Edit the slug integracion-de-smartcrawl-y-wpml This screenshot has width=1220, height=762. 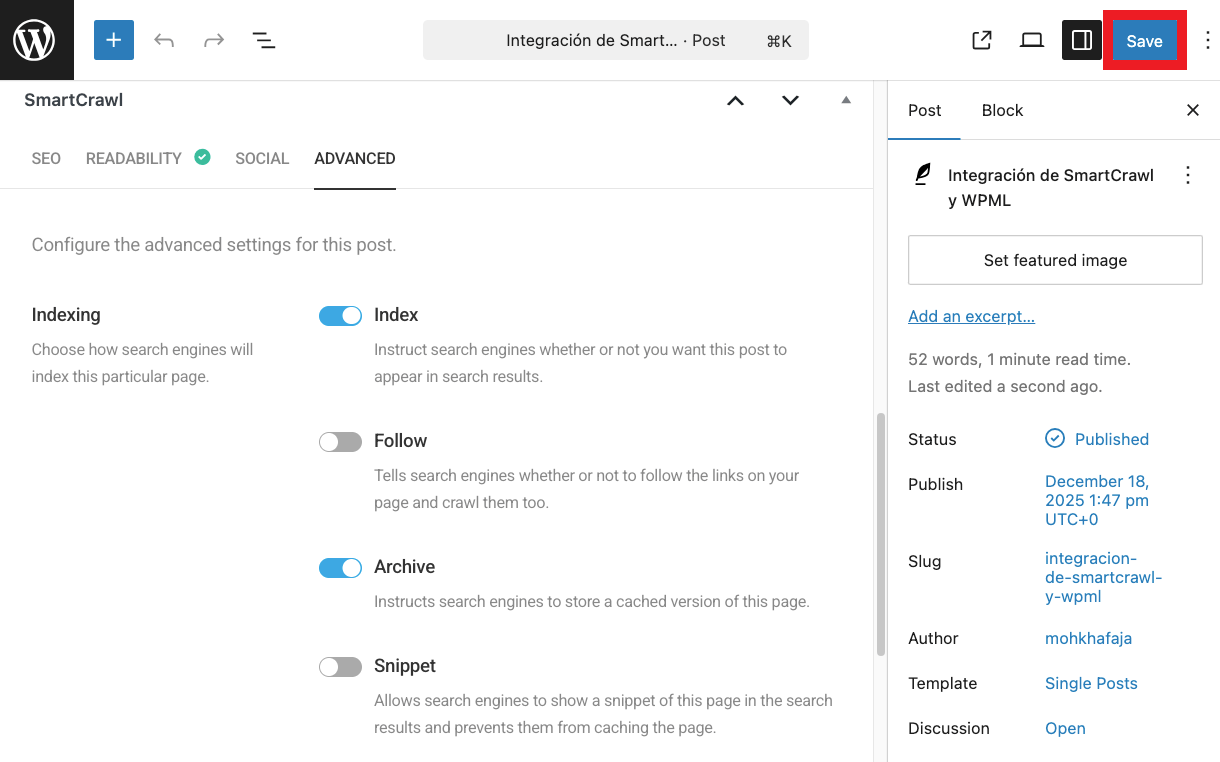click(1104, 578)
